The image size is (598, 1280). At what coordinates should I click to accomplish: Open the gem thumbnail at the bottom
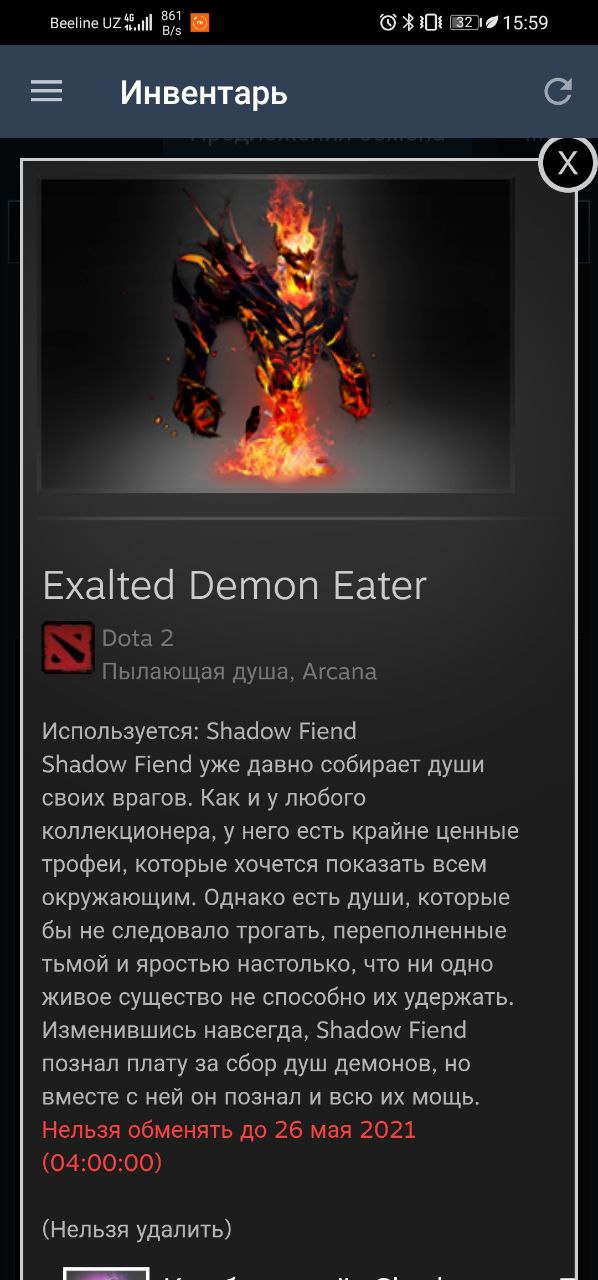pyautogui.click(x=106, y=1273)
